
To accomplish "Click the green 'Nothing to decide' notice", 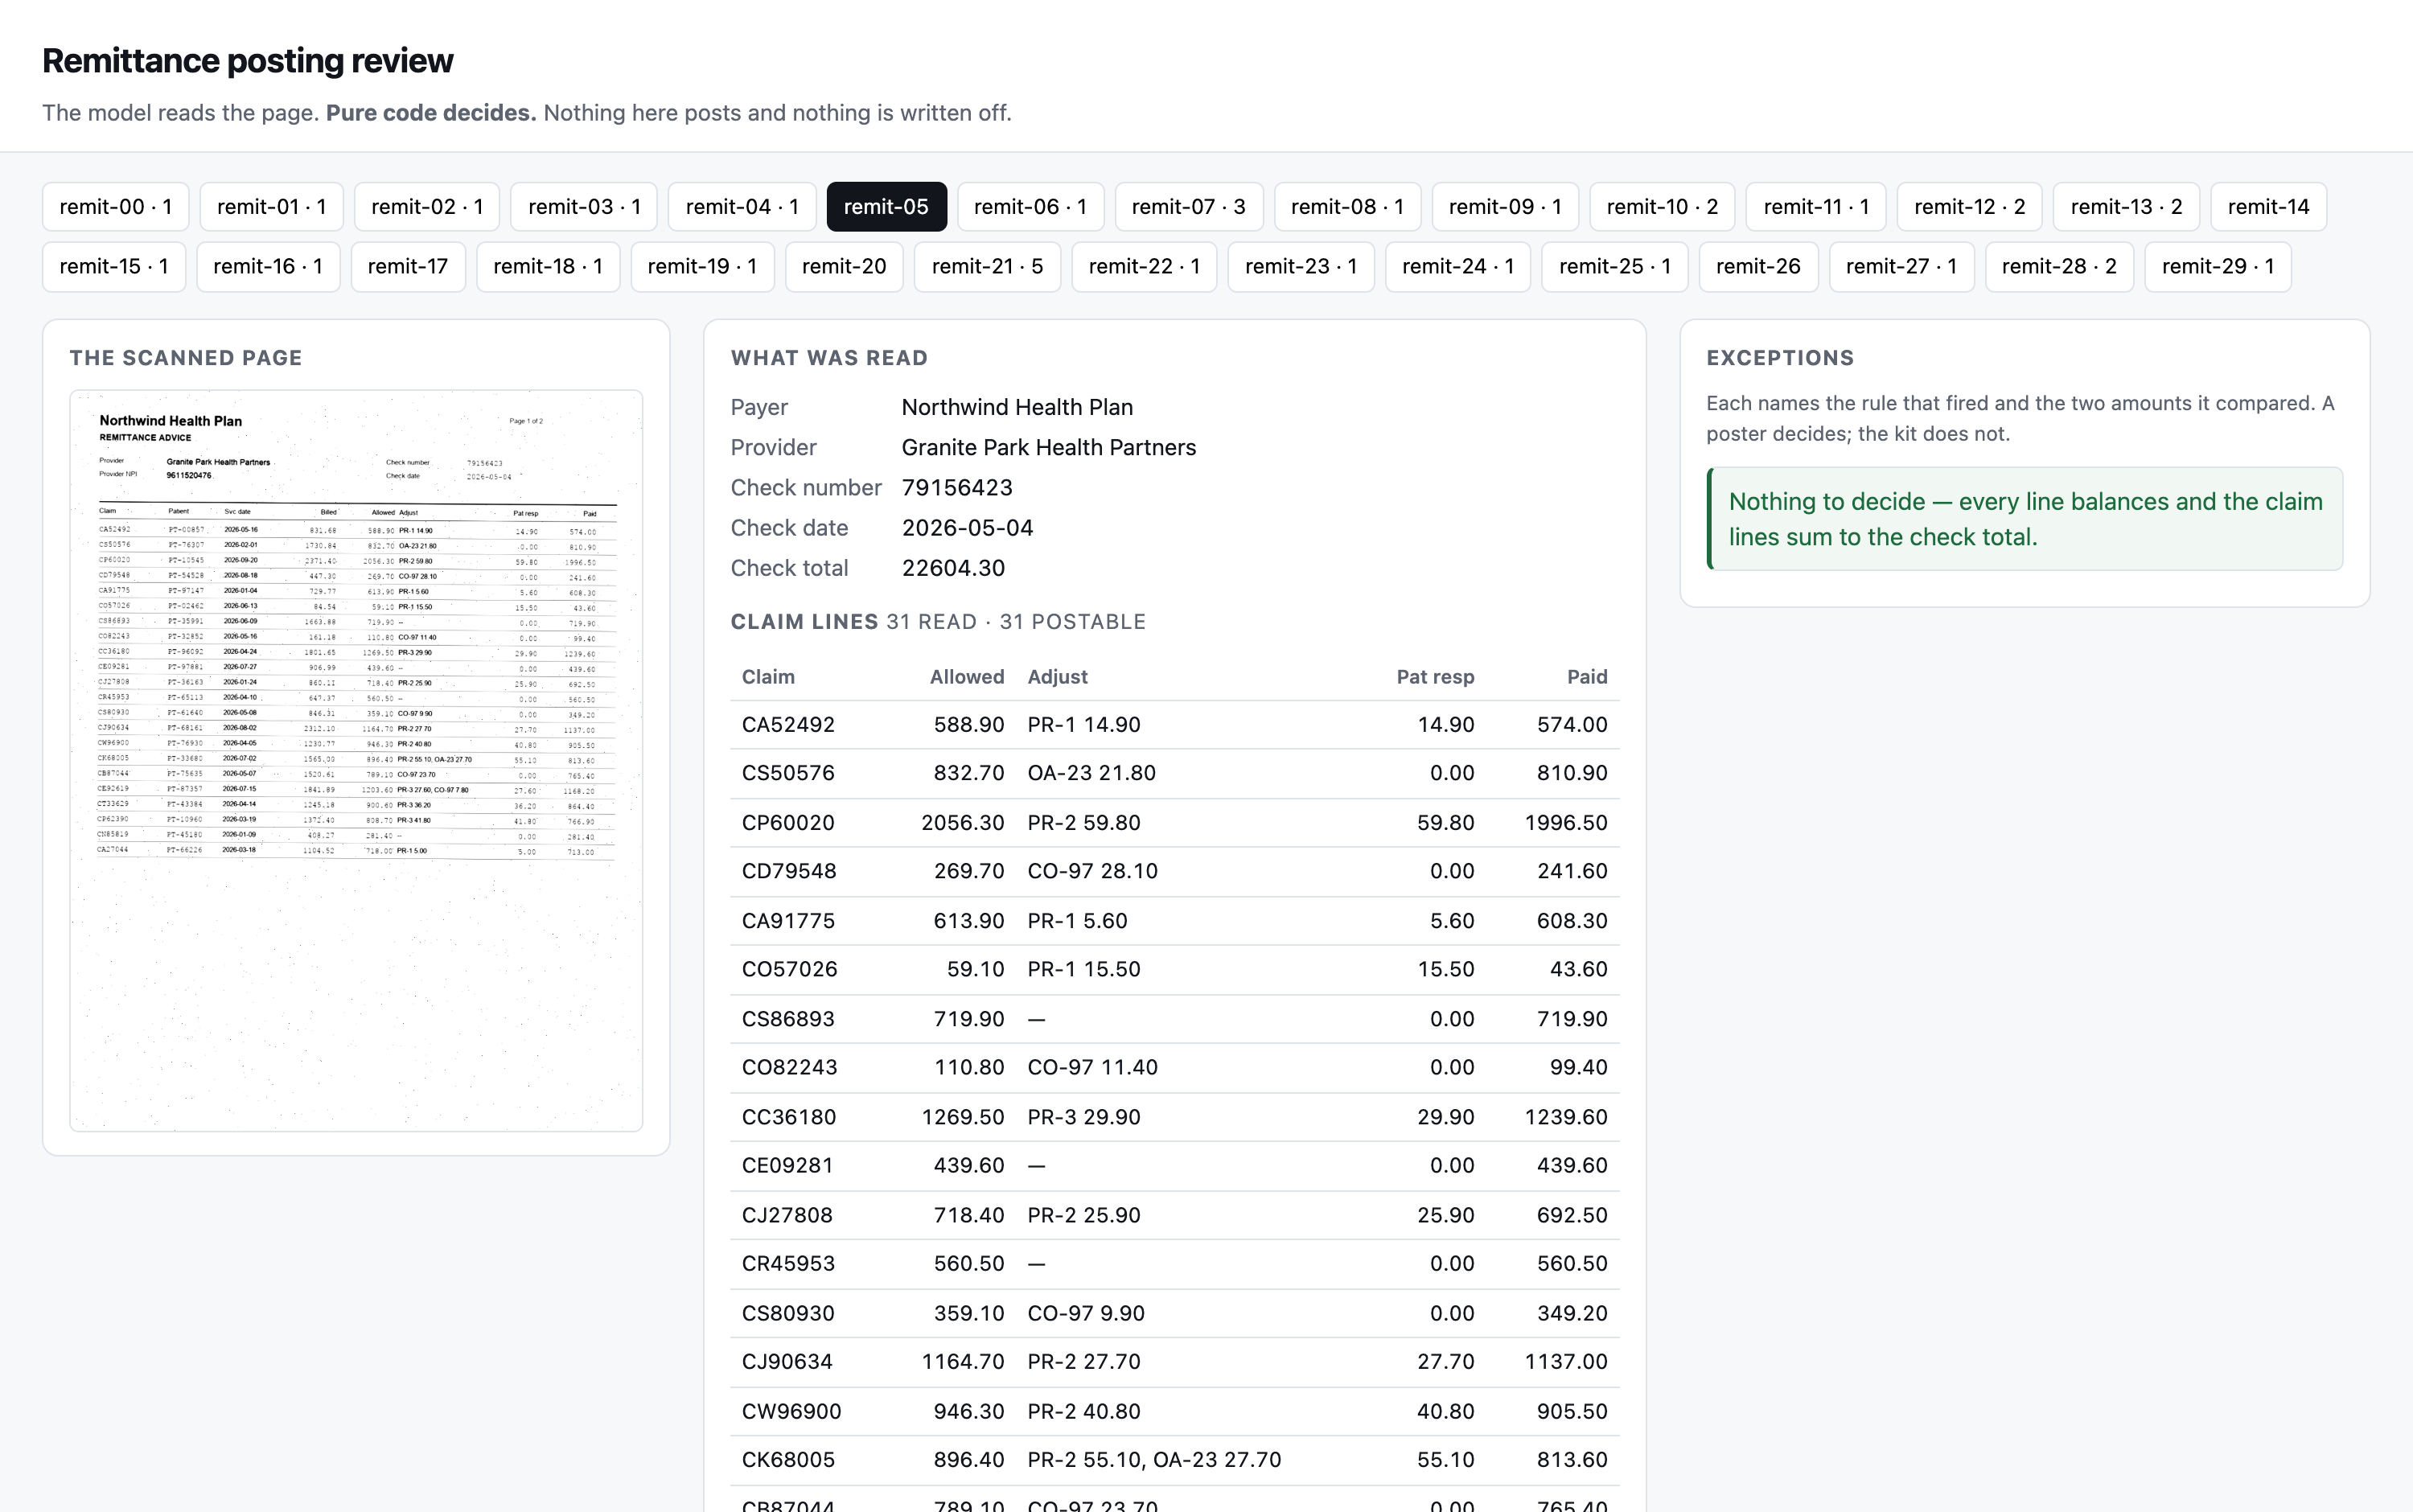I will [2025, 519].
